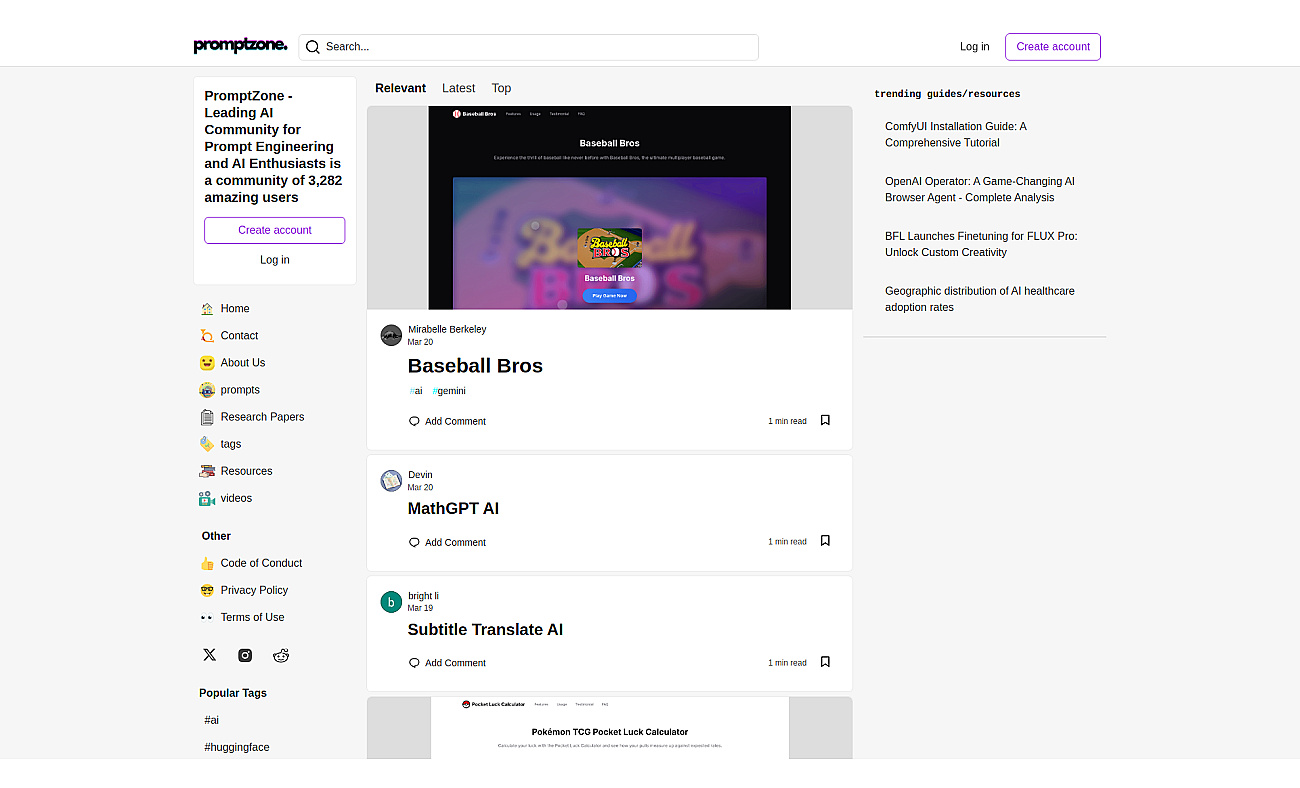The height and width of the screenshot is (788, 1300).
Task: Open Code of Conduct link text
Action: tap(261, 564)
